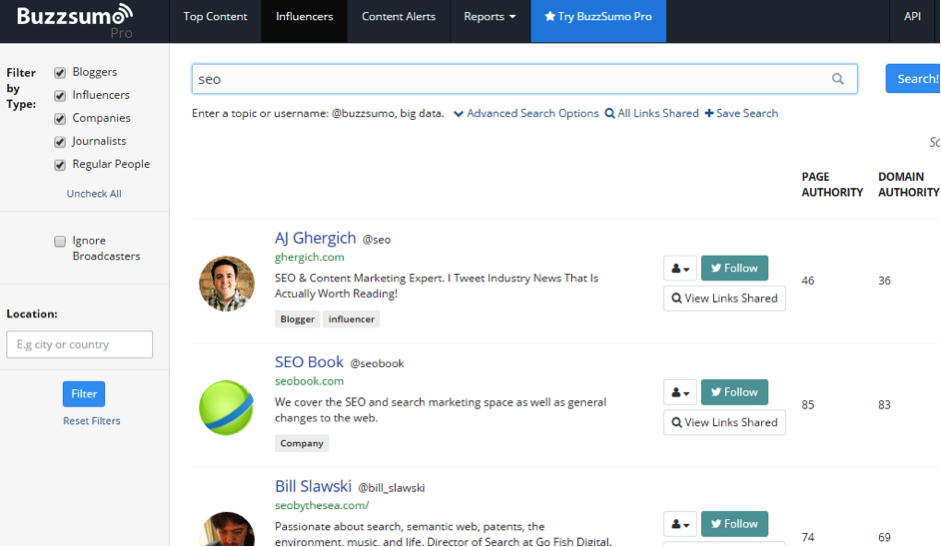
Task: Click AJ Ghergich's profile photo
Action: click(227, 283)
